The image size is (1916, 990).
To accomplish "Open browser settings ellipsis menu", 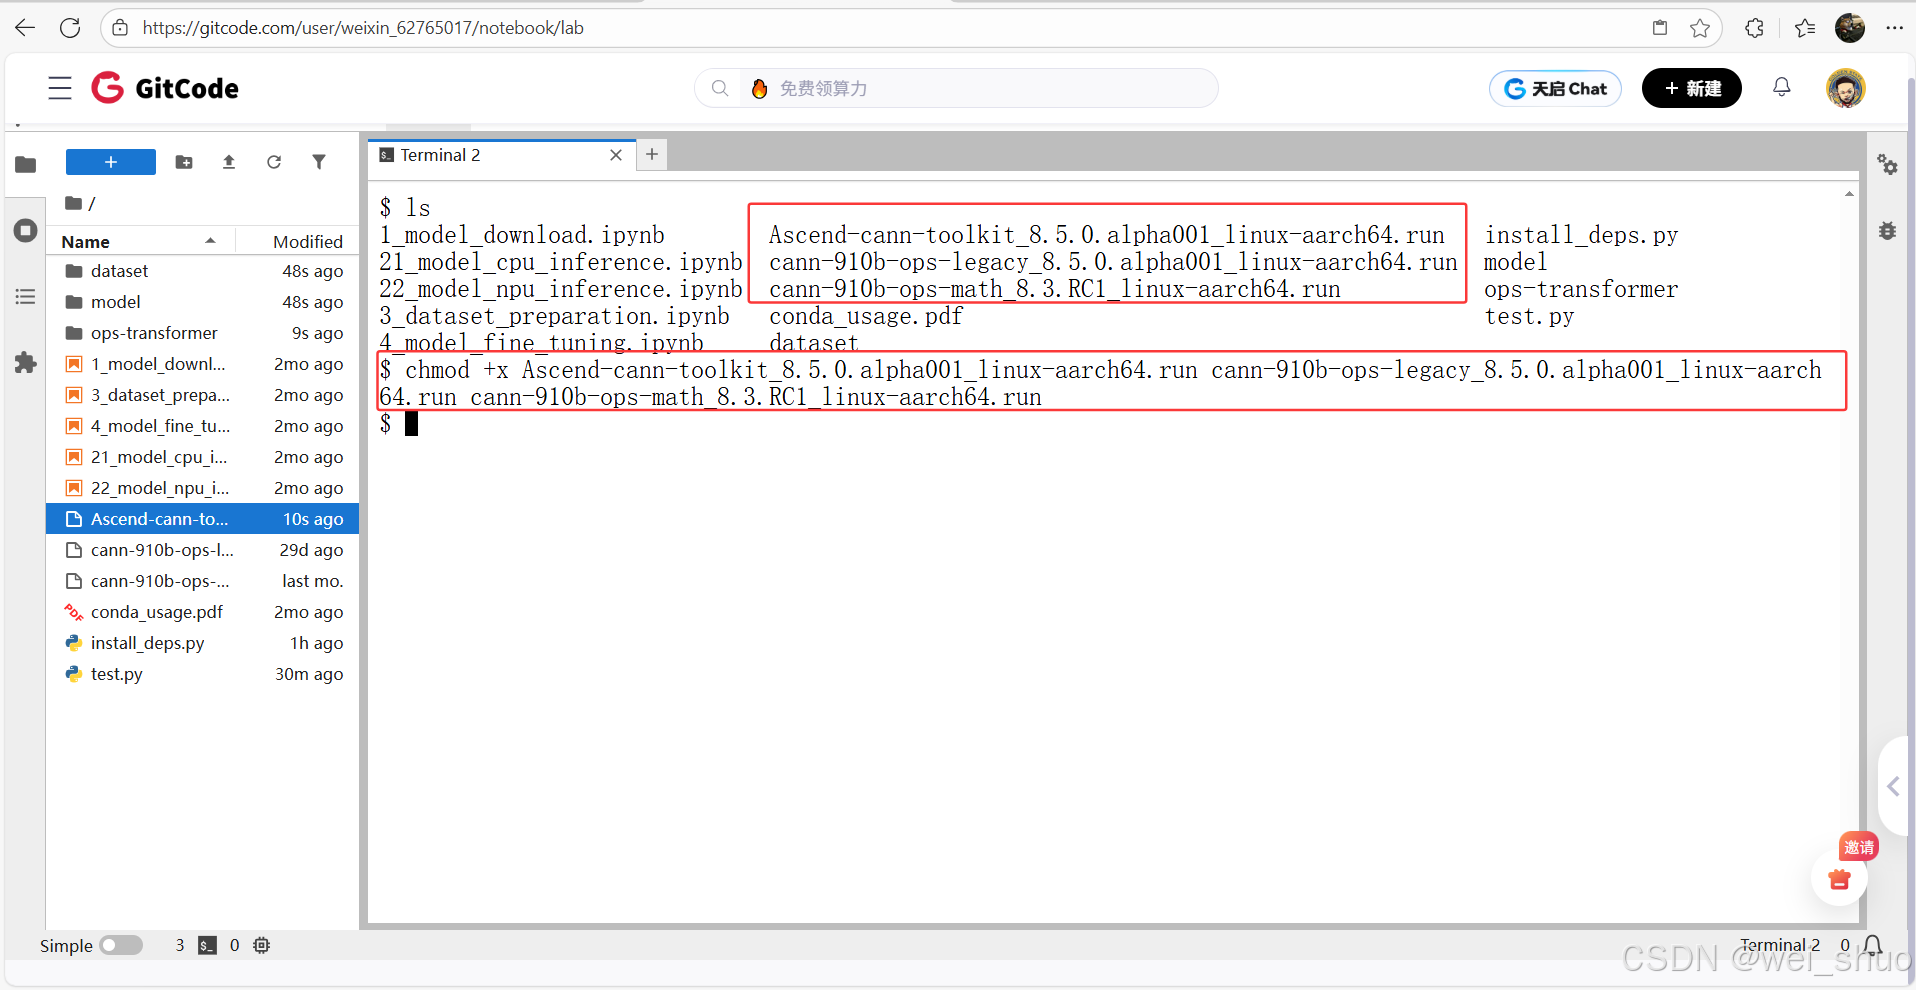I will click(1894, 28).
